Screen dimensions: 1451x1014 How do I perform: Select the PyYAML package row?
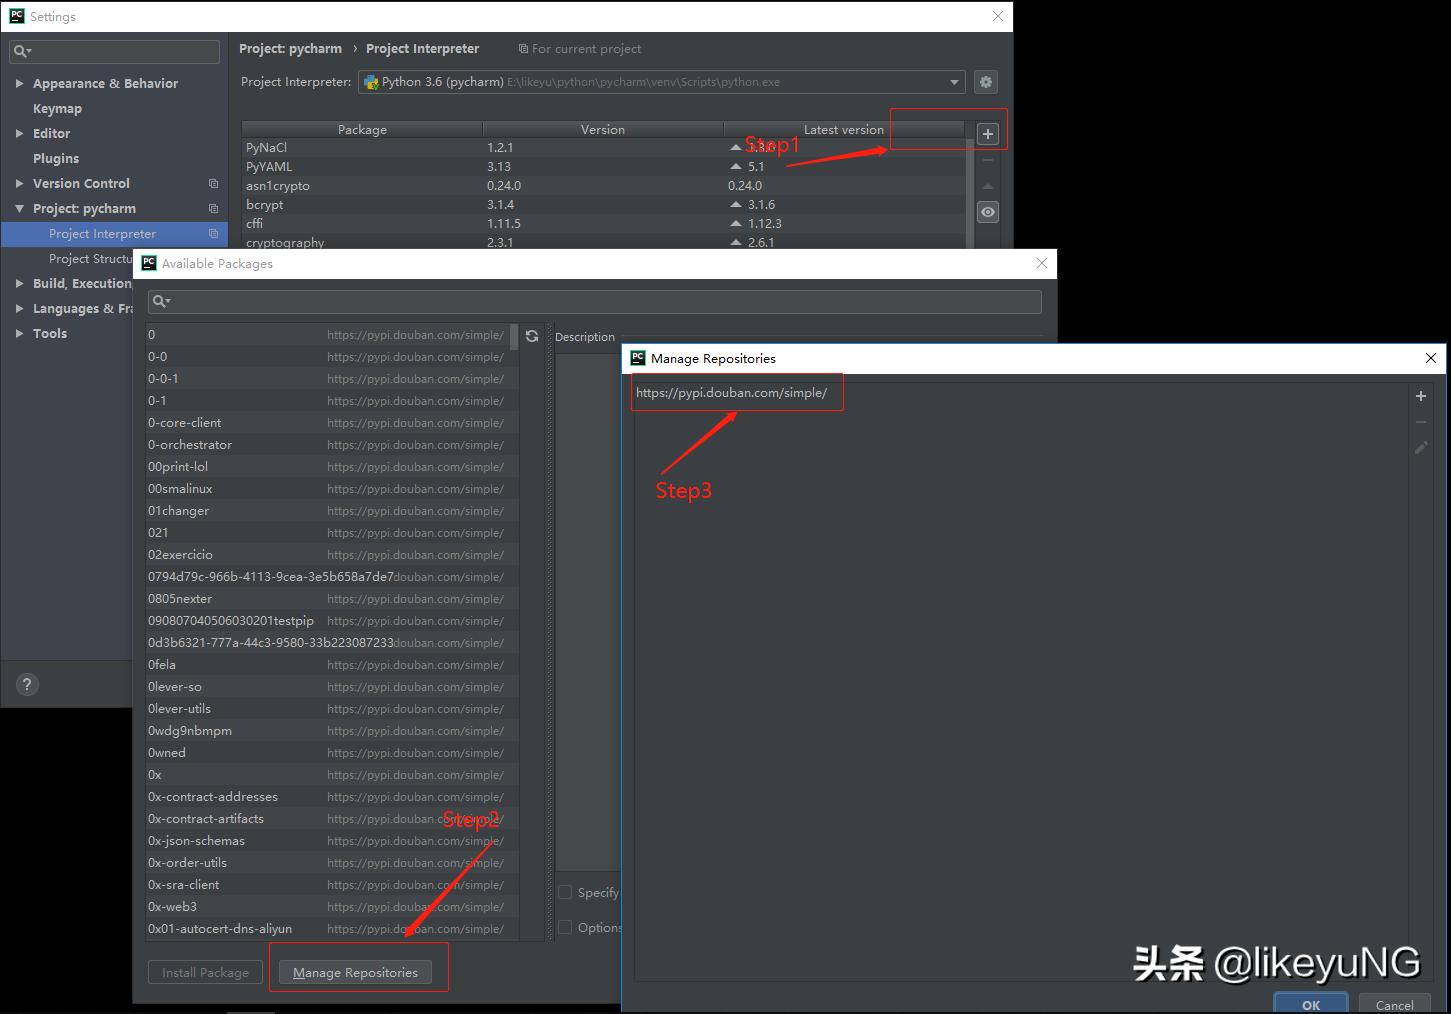(x=603, y=166)
